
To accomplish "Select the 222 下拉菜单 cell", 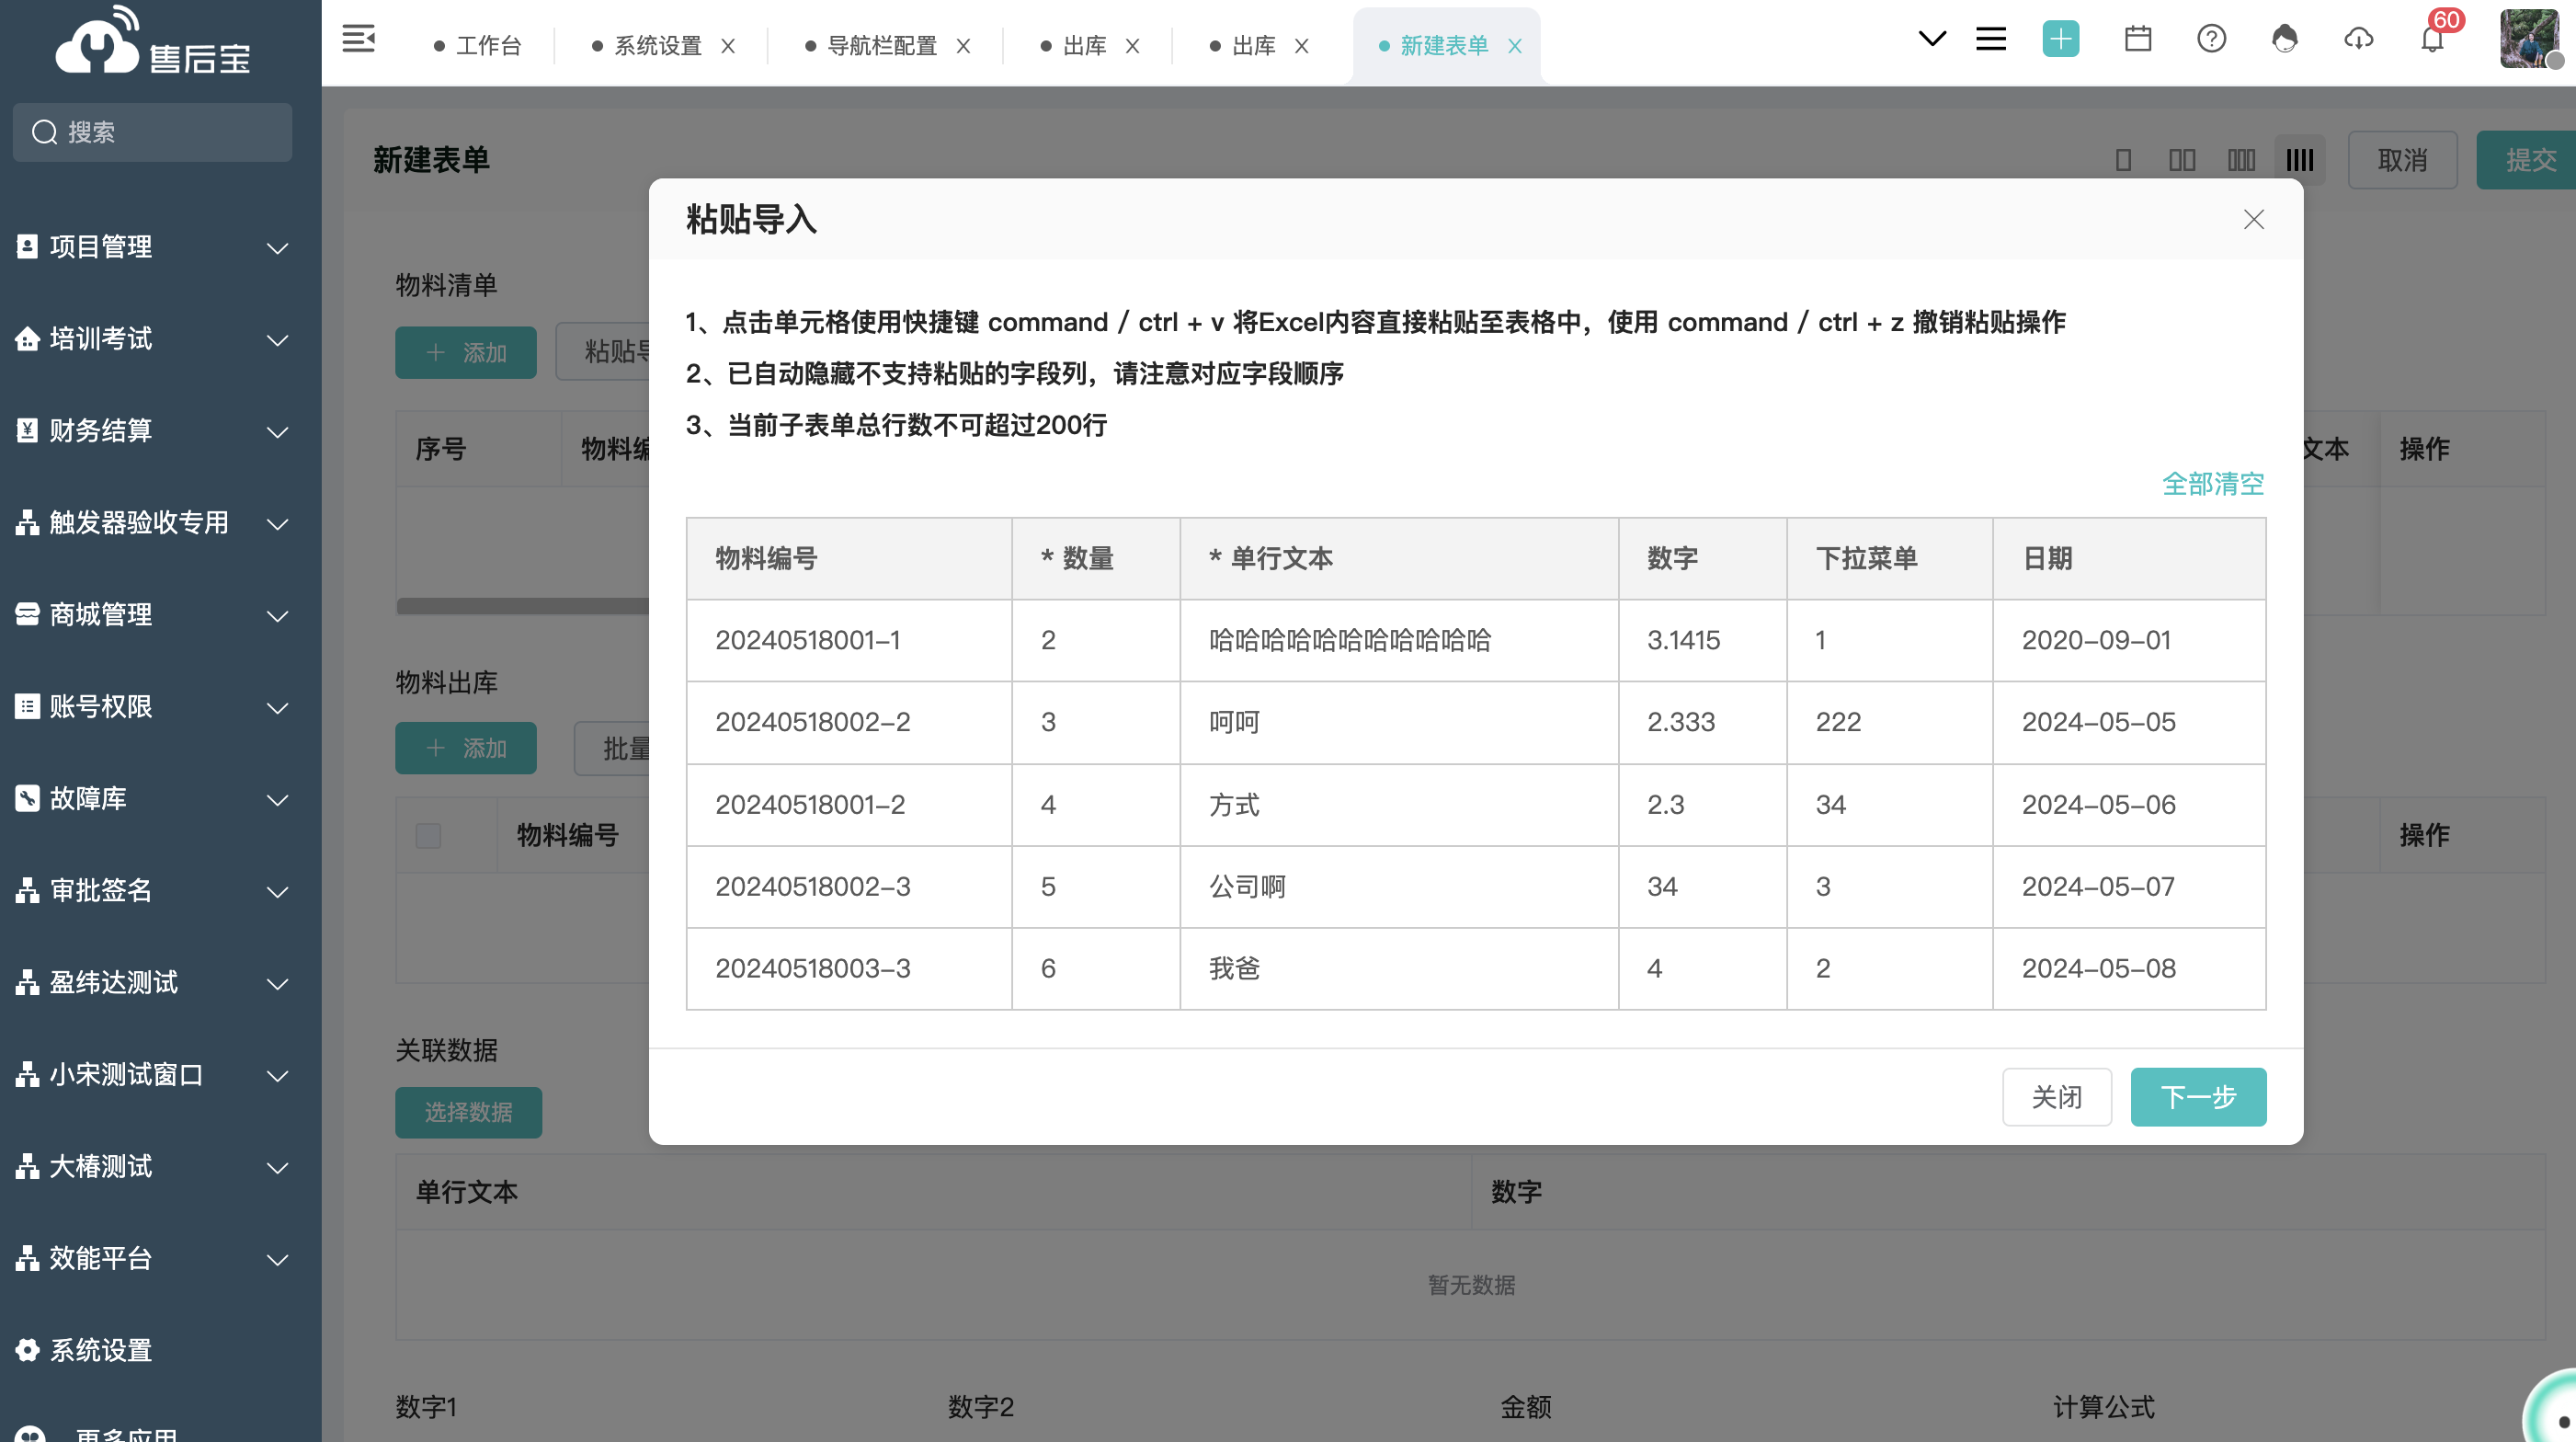I will point(1889,723).
